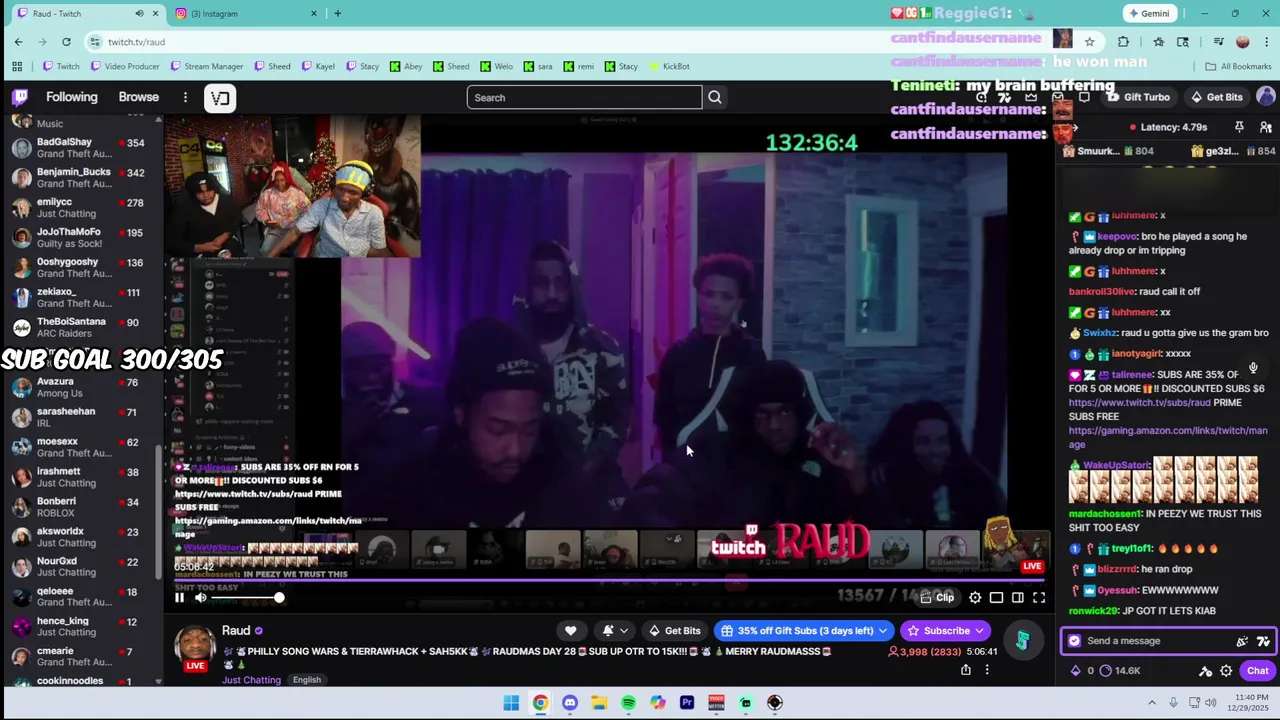Screen dimensions: 1280x720
Task: Click the Chat send button
Action: coord(1257,671)
